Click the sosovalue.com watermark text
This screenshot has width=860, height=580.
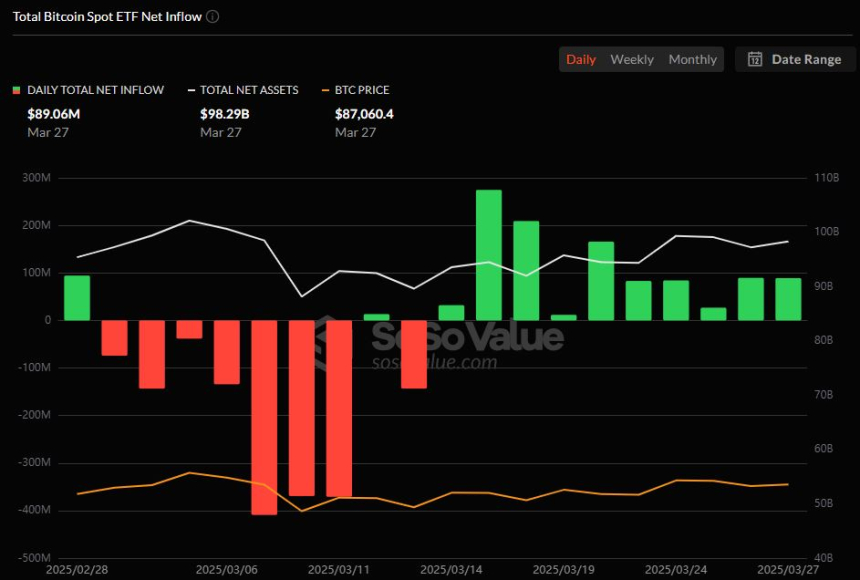tap(434, 362)
